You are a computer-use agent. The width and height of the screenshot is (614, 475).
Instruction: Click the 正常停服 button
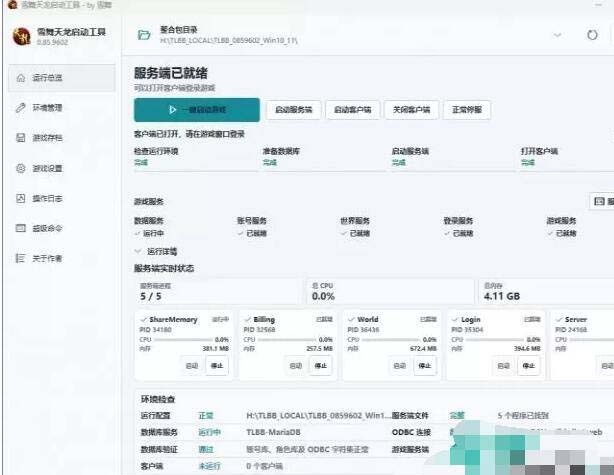tap(467, 110)
